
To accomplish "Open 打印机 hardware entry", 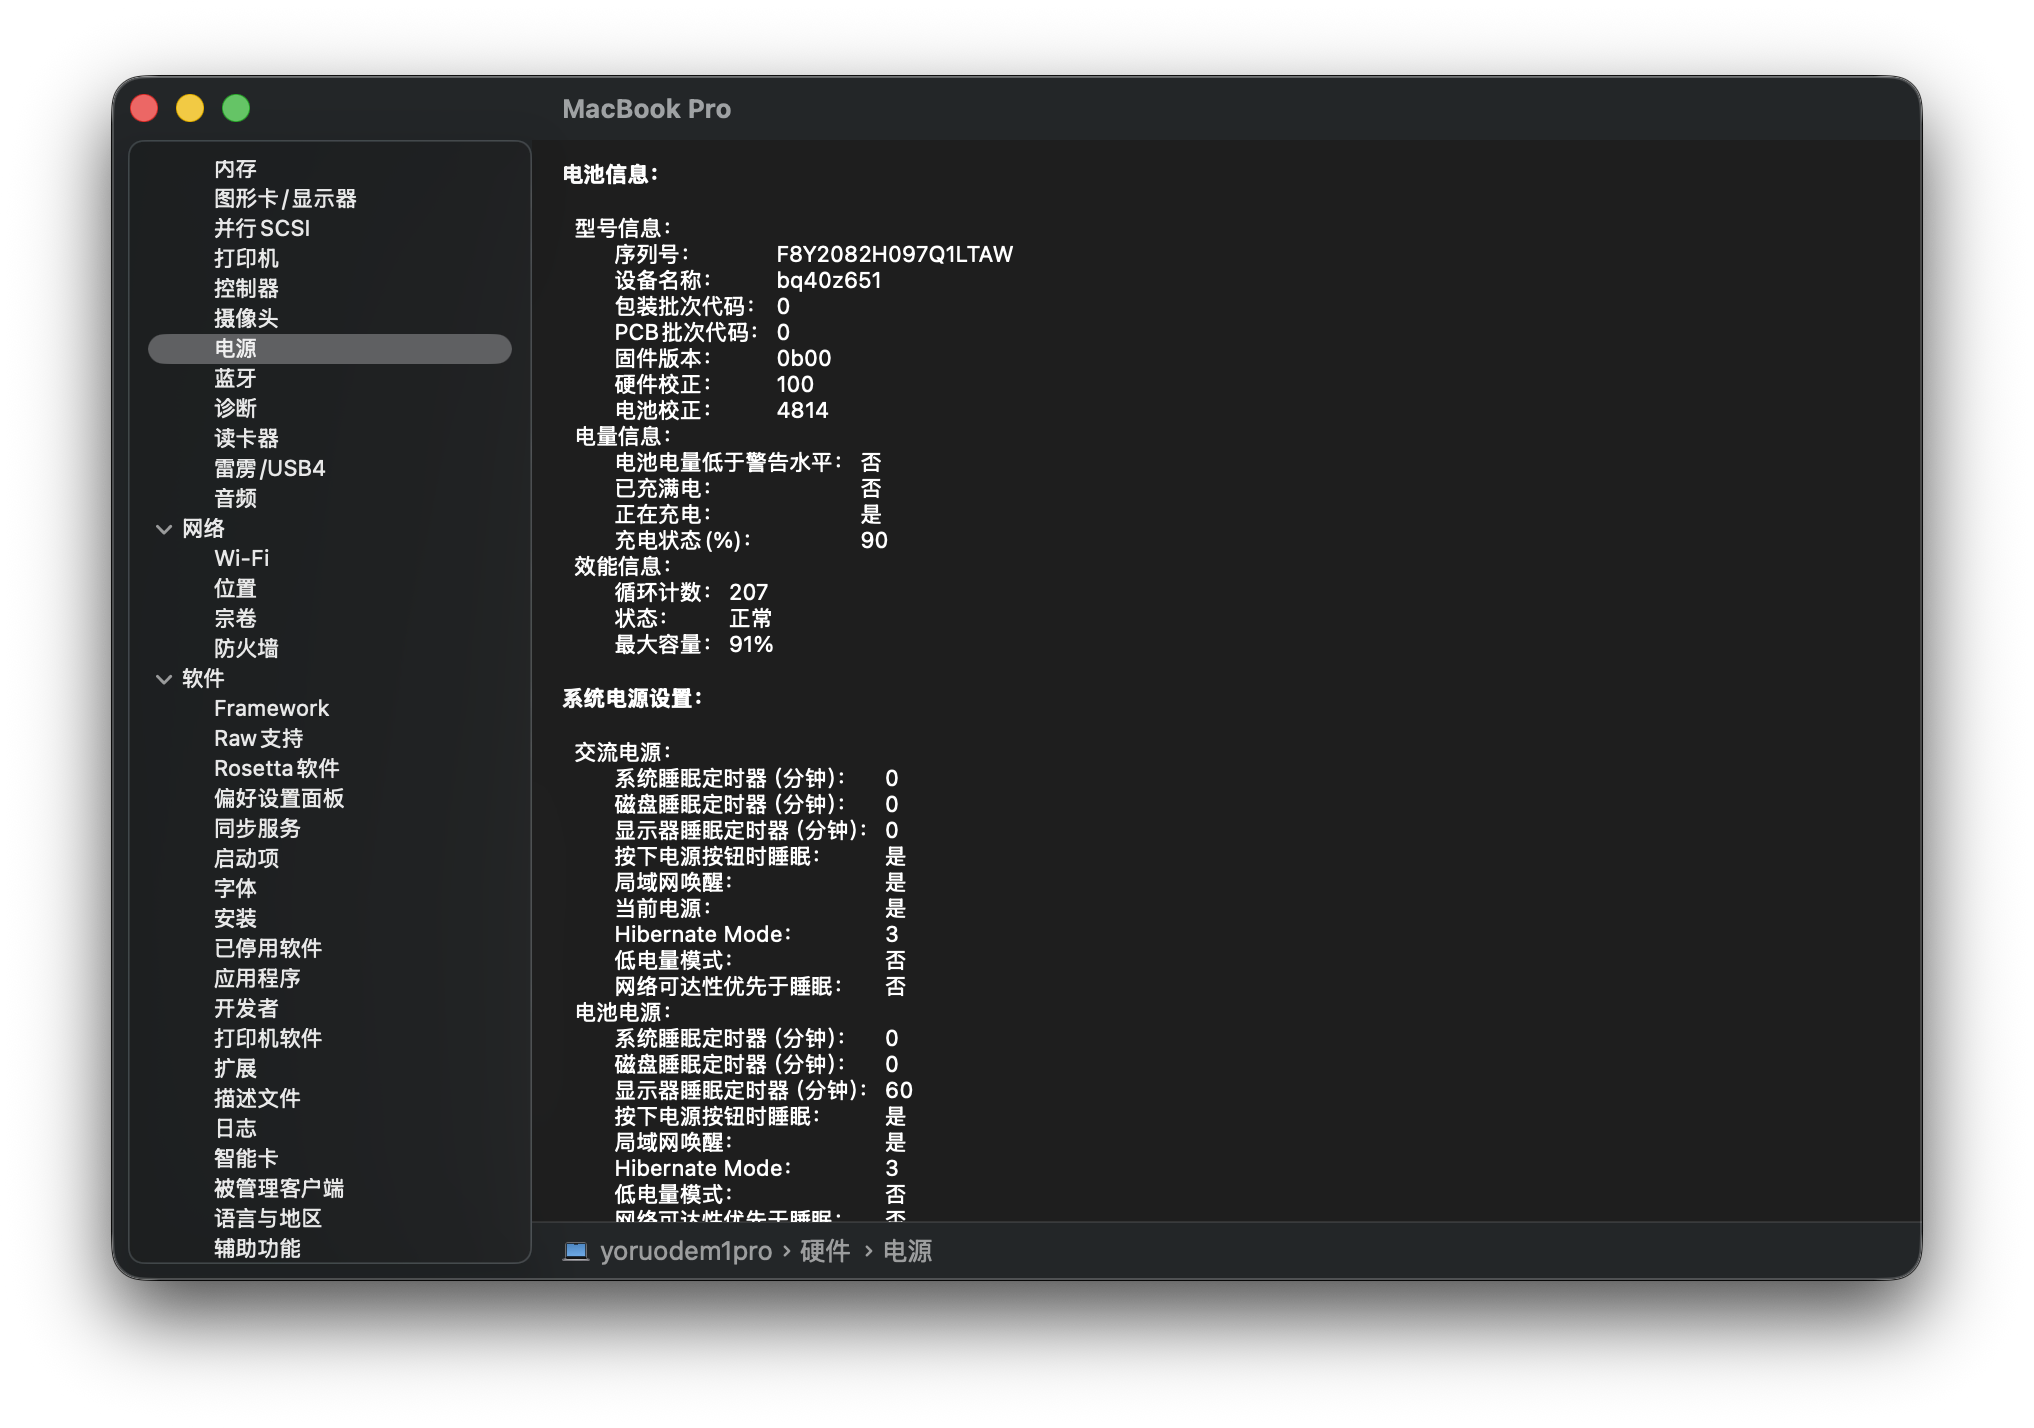I will tap(246, 259).
